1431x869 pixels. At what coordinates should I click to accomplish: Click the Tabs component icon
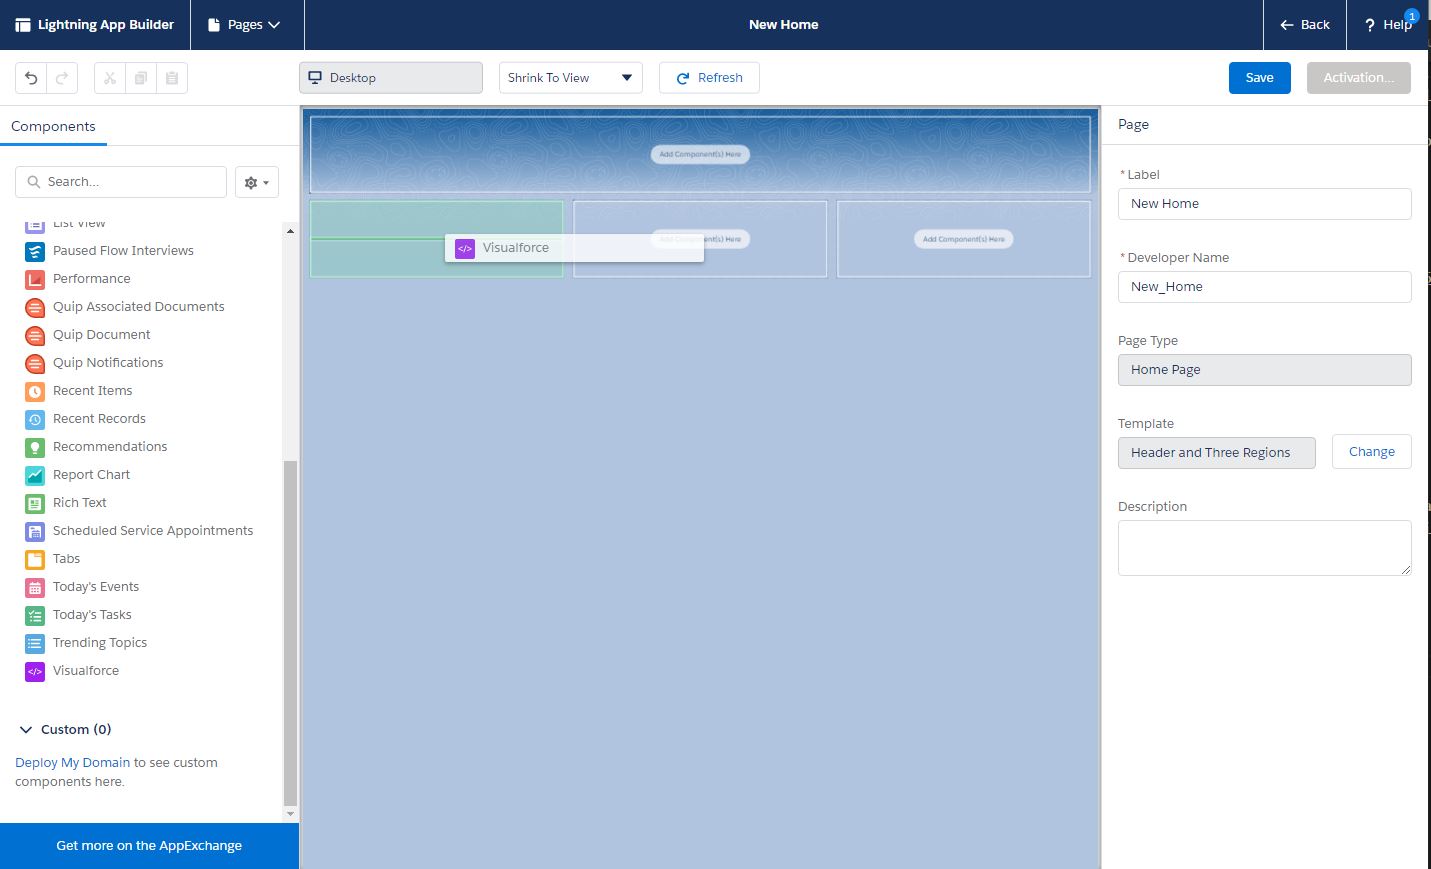coord(35,559)
